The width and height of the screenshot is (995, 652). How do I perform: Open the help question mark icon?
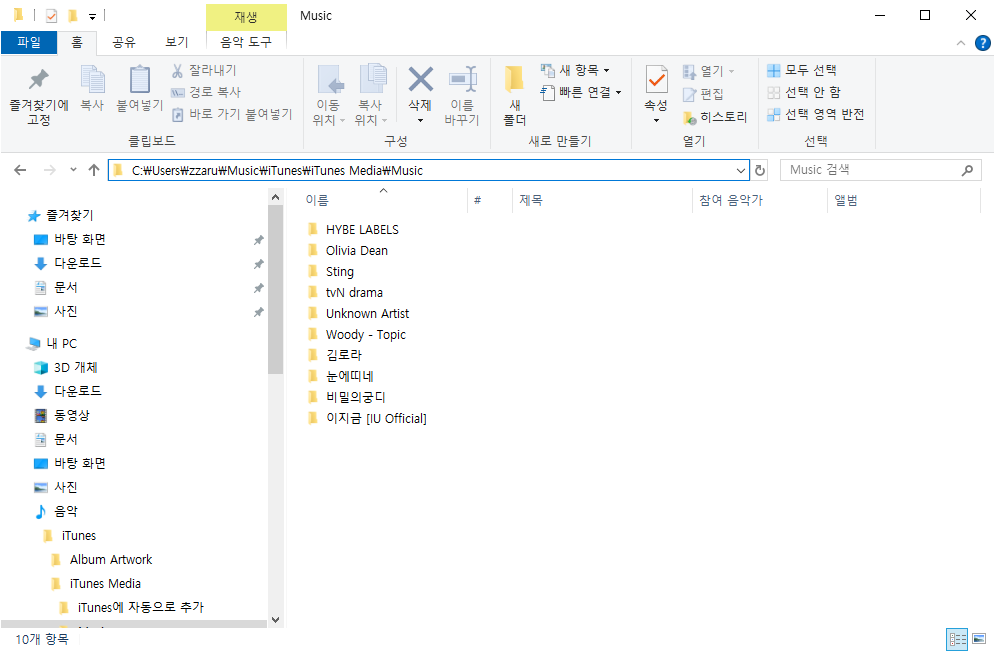(x=982, y=43)
